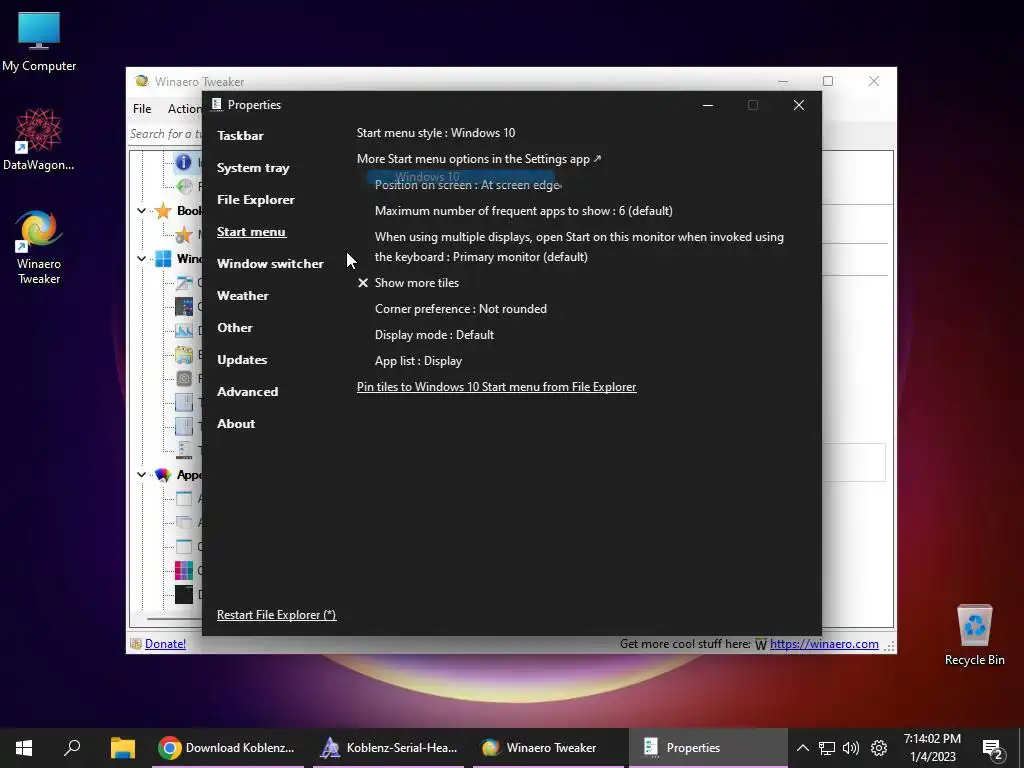Click the gear icon in system tray
This screenshot has height=768, width=1024.
coord(879,748)
